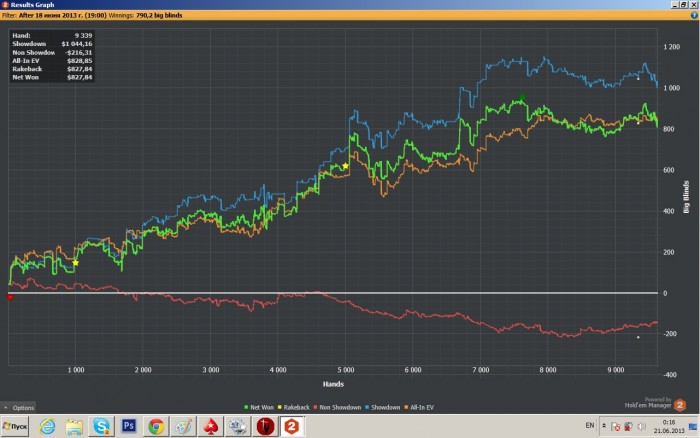Image resolution: width=700 pixels, height=438 pixels.
Task: Toggle the Rakeback legend entry
Action: (x=294, y=407)
